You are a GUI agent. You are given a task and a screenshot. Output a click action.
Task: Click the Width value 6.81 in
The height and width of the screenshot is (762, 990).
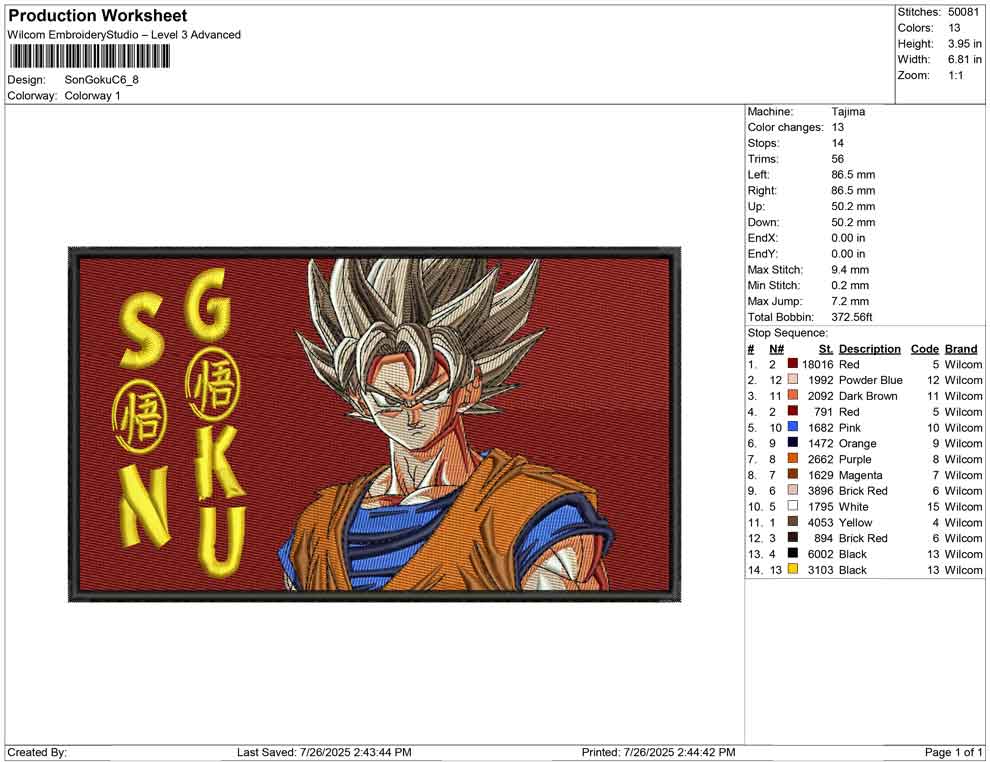tap(965, 59)
